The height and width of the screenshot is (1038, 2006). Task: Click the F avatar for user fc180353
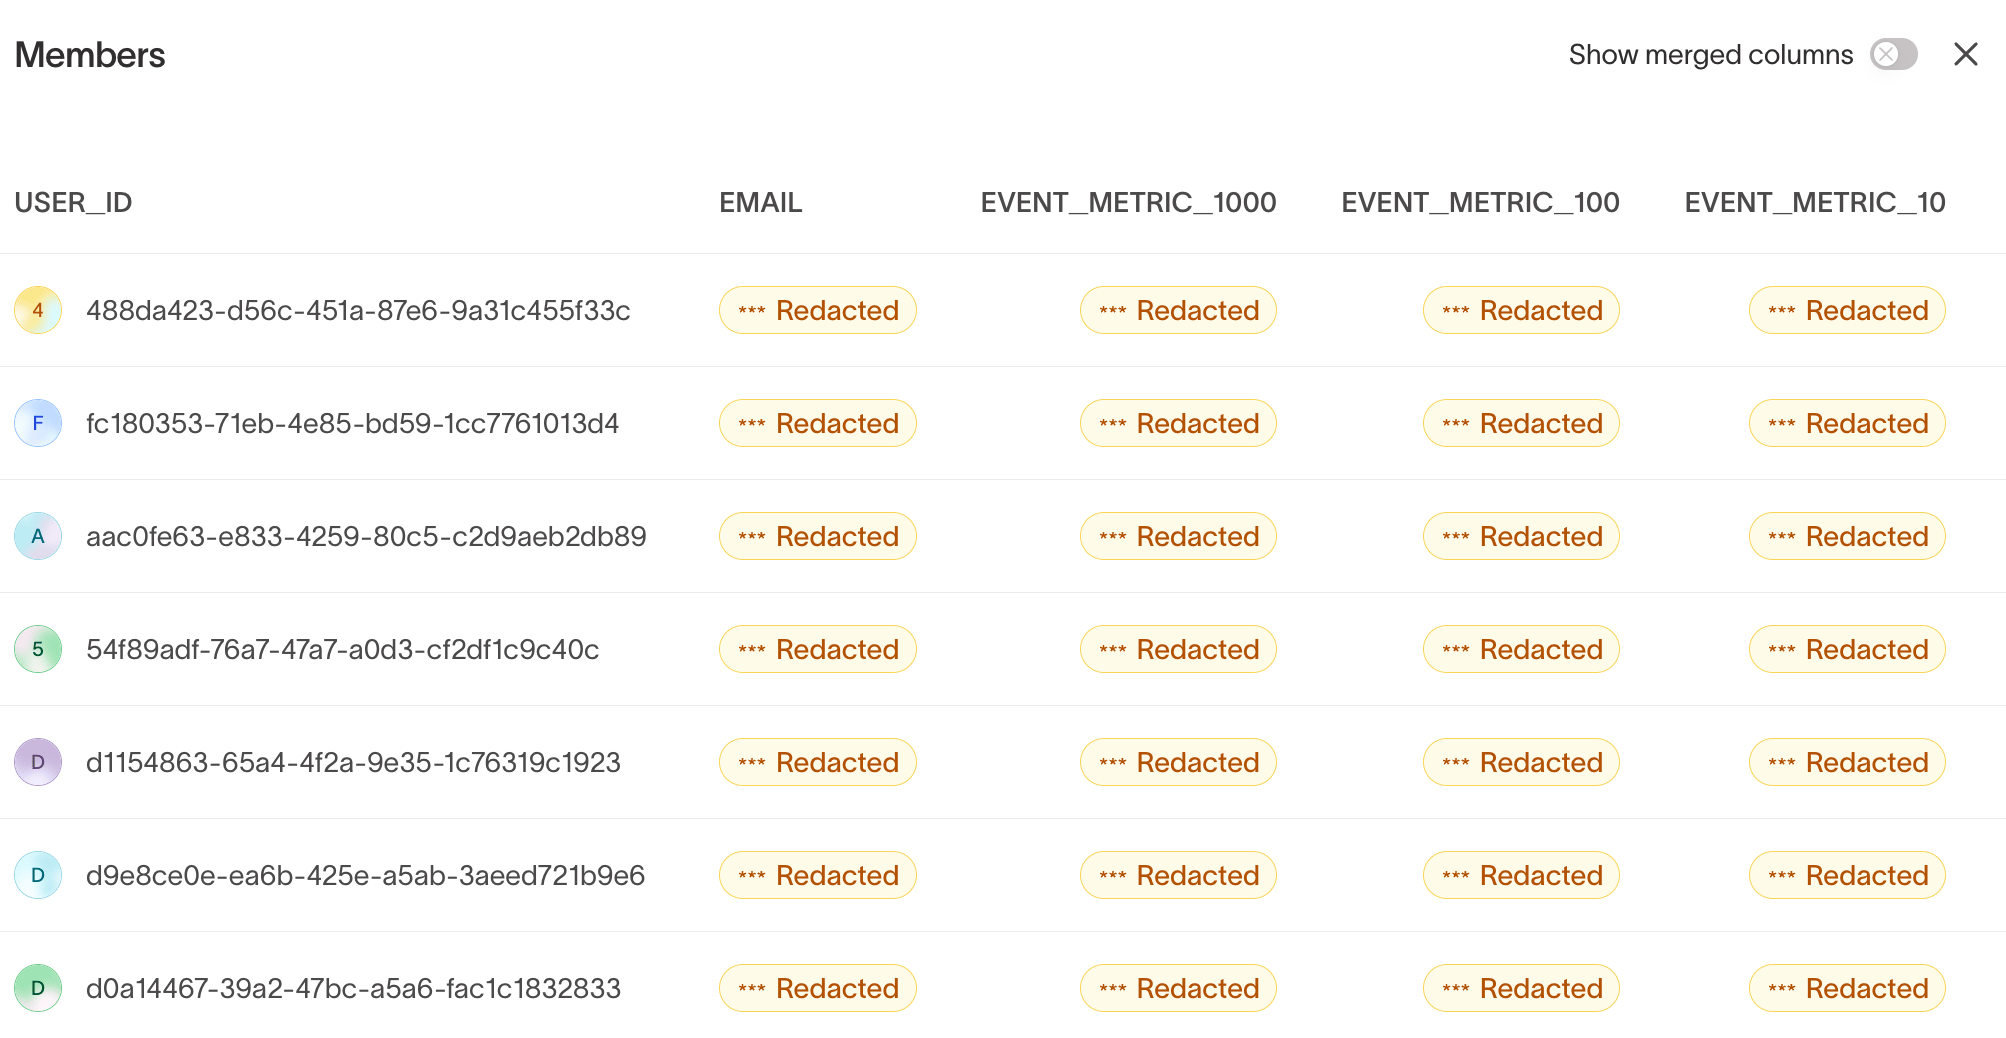click(38, 423)
